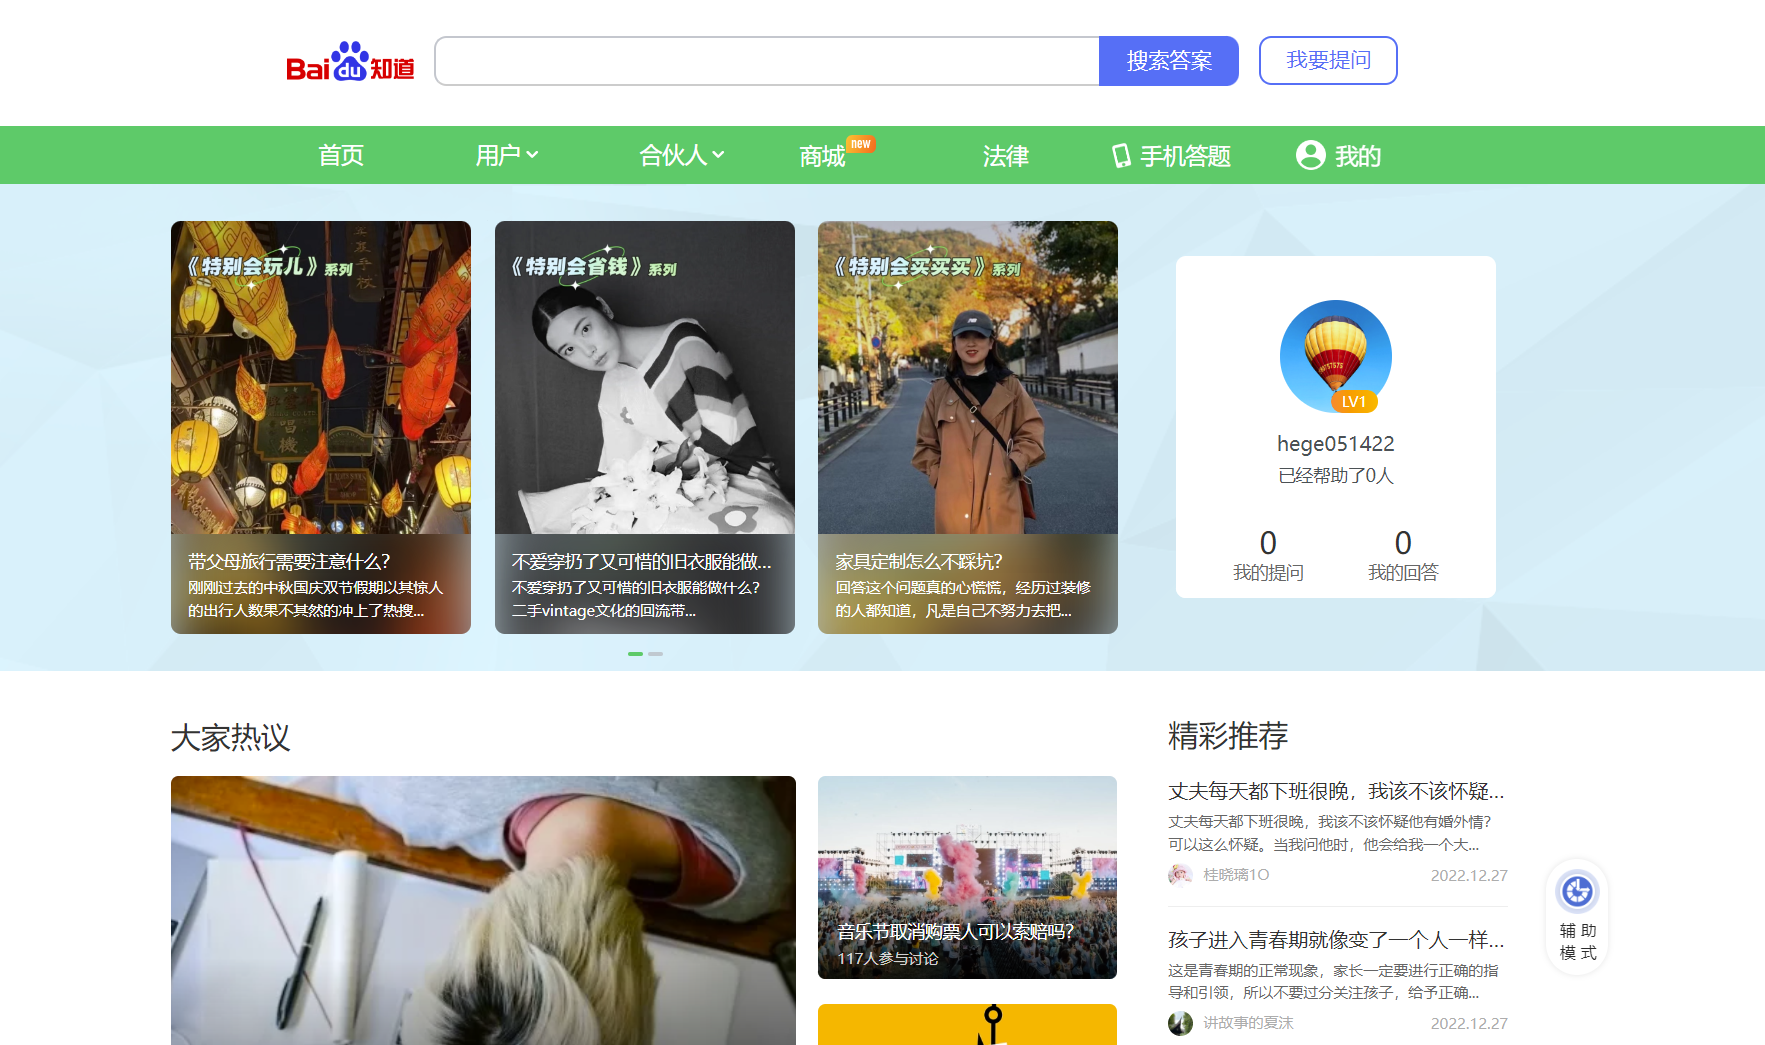Viewport: 1765px width, 1045px height.
Task: View 我的提问 count
Action: coord(1267,555)
